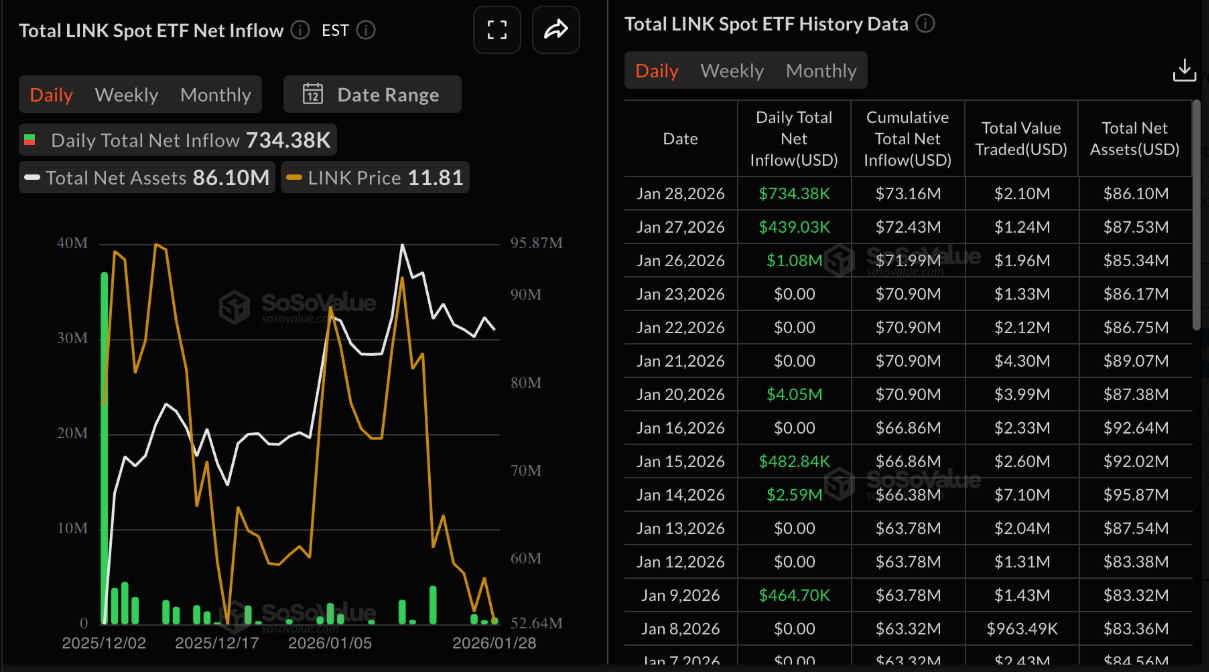The width and height of the screenshot is (1209, 672).
Task: Download history data using the download icon
Action: pos(1184,70)
